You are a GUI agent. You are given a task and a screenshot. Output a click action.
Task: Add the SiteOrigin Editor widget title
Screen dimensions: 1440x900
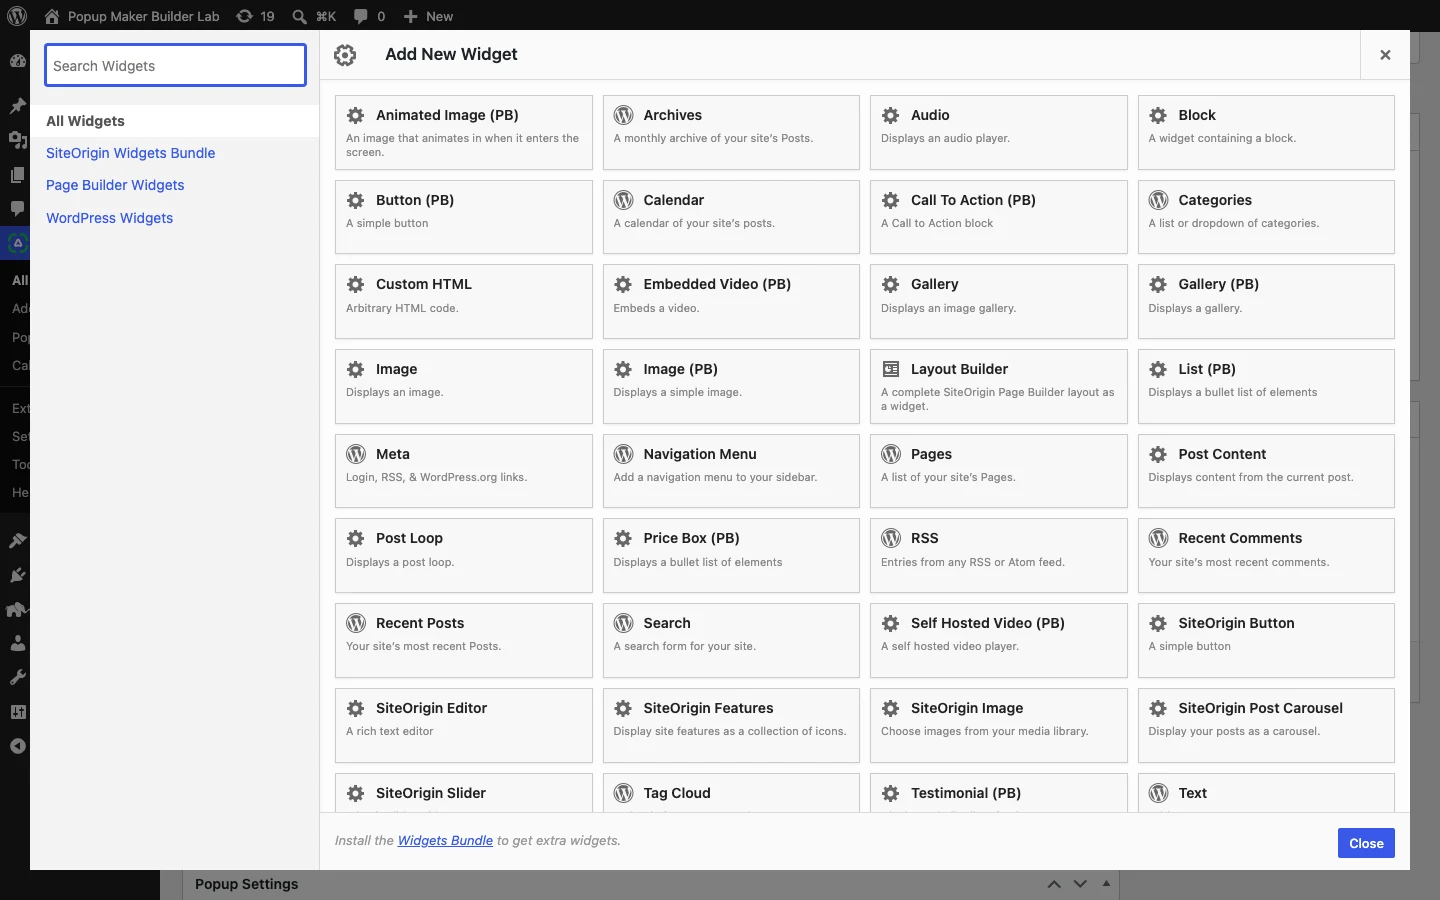click(x=431, y=708)
